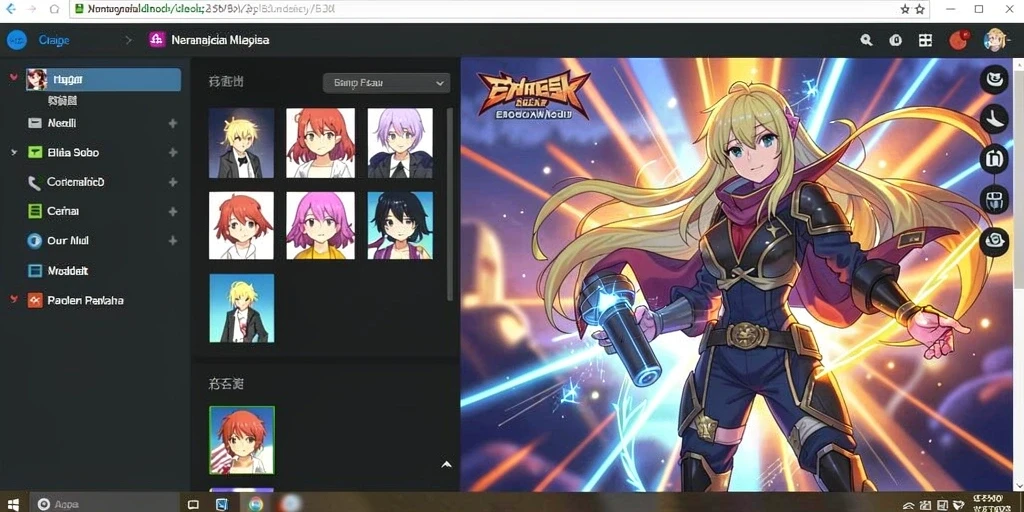1024x512 pixels.
Task: Click the upward chevron below the thumbnails
Action: pyautogui.click(x=447, y=464)
